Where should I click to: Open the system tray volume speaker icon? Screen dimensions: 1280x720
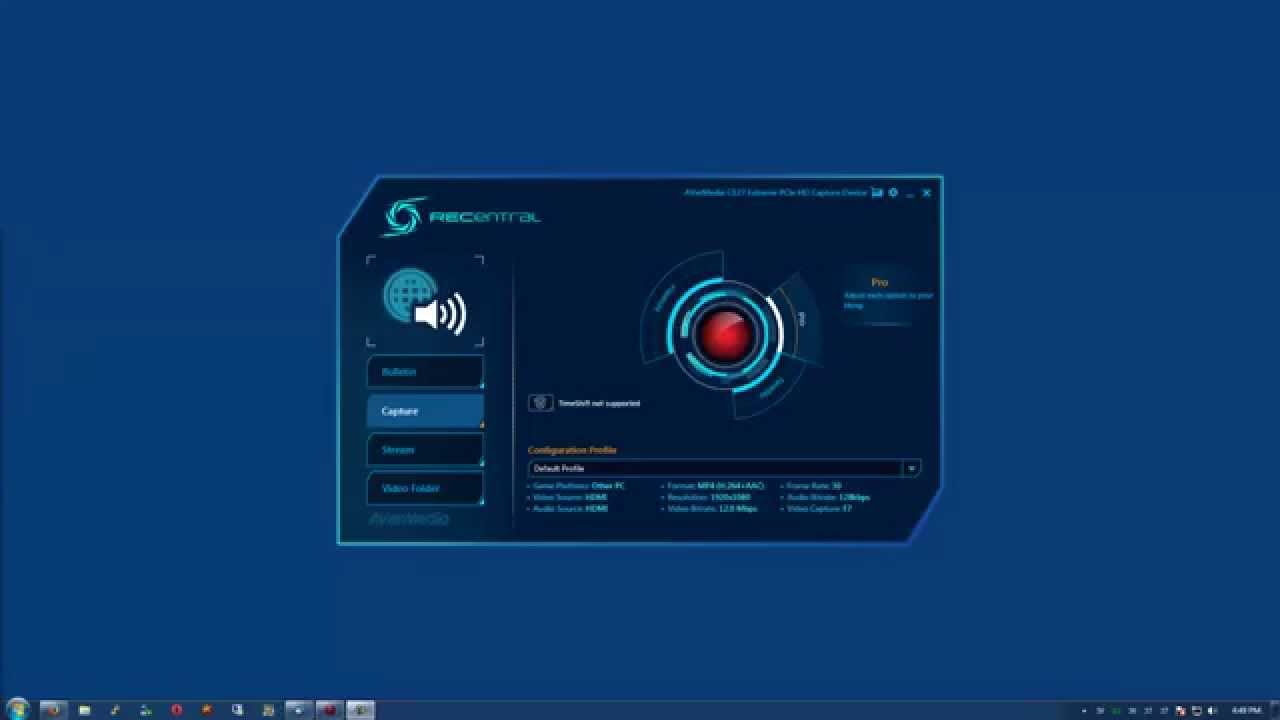click(1213, 711)
